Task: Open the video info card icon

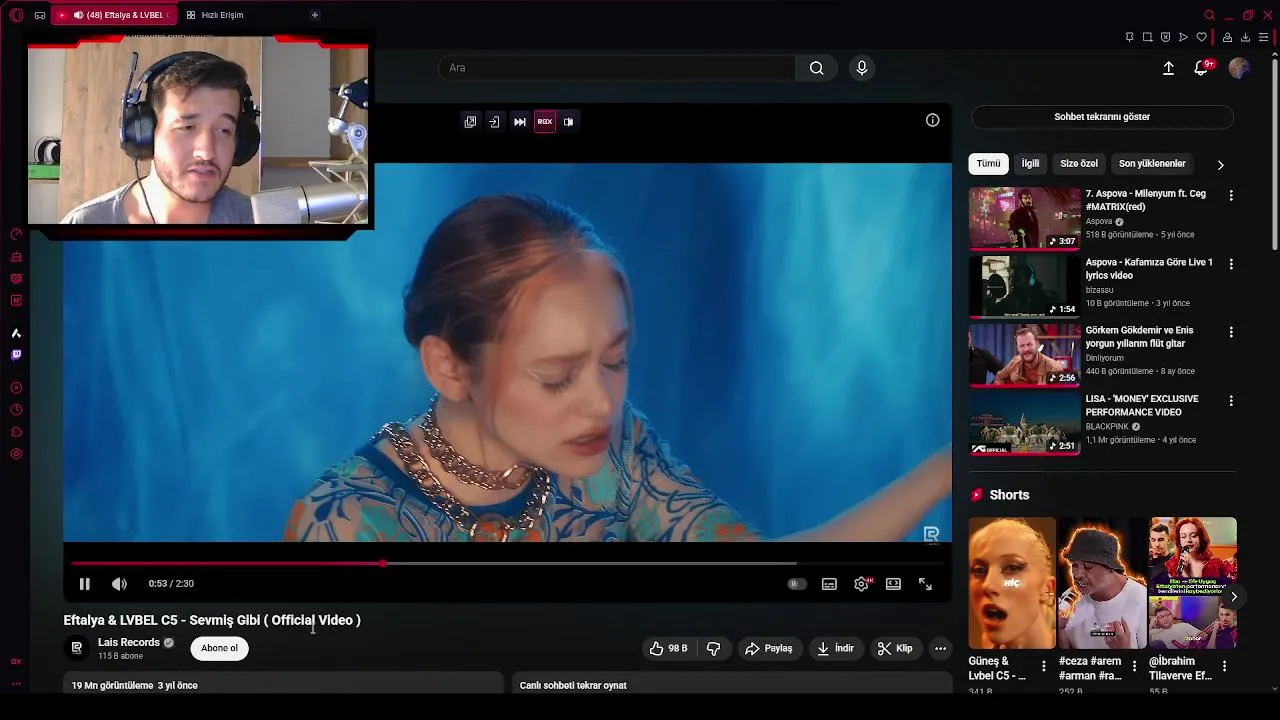Action: 932,120
